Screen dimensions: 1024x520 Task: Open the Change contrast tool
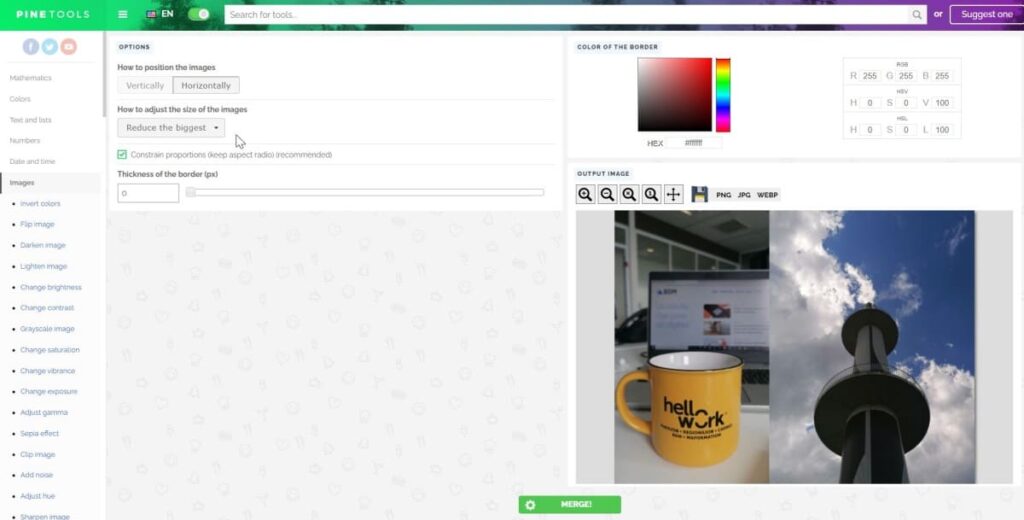point(47,308)
